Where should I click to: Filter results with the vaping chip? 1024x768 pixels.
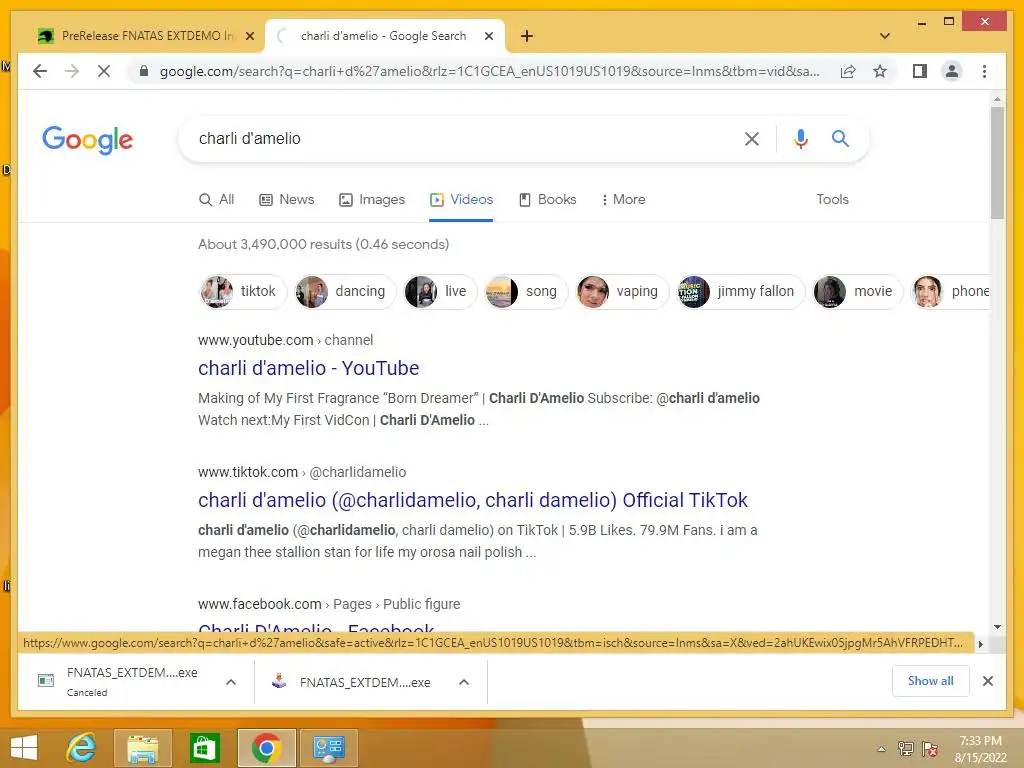(622, 291)
